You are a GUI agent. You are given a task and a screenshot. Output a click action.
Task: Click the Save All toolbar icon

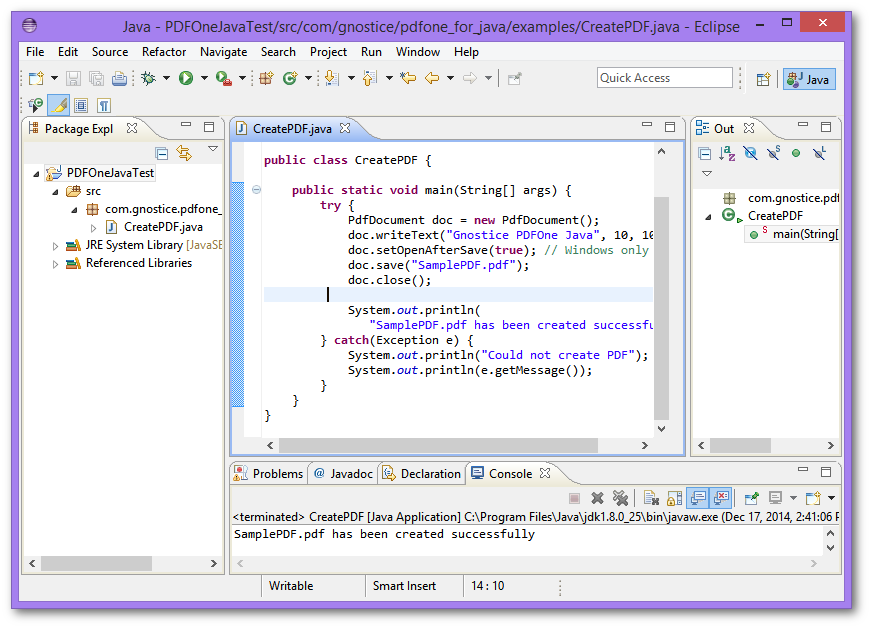[97, 78]
